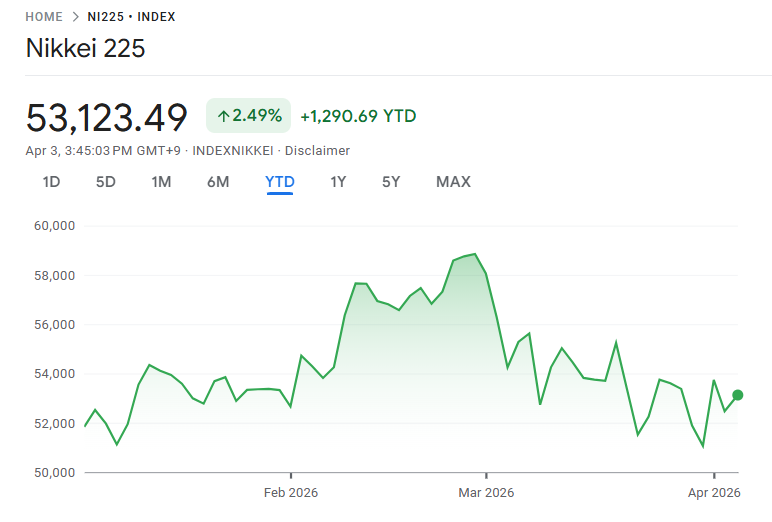This screenshot has width=772, height=522.
Task: Click the 53,123.49 price value
Action: [106, 118]
